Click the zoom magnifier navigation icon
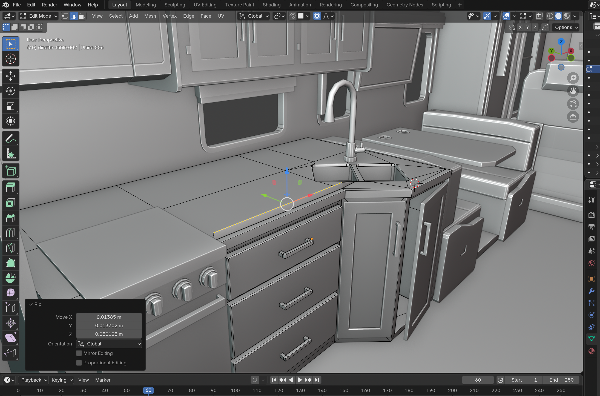 [572, 78]
